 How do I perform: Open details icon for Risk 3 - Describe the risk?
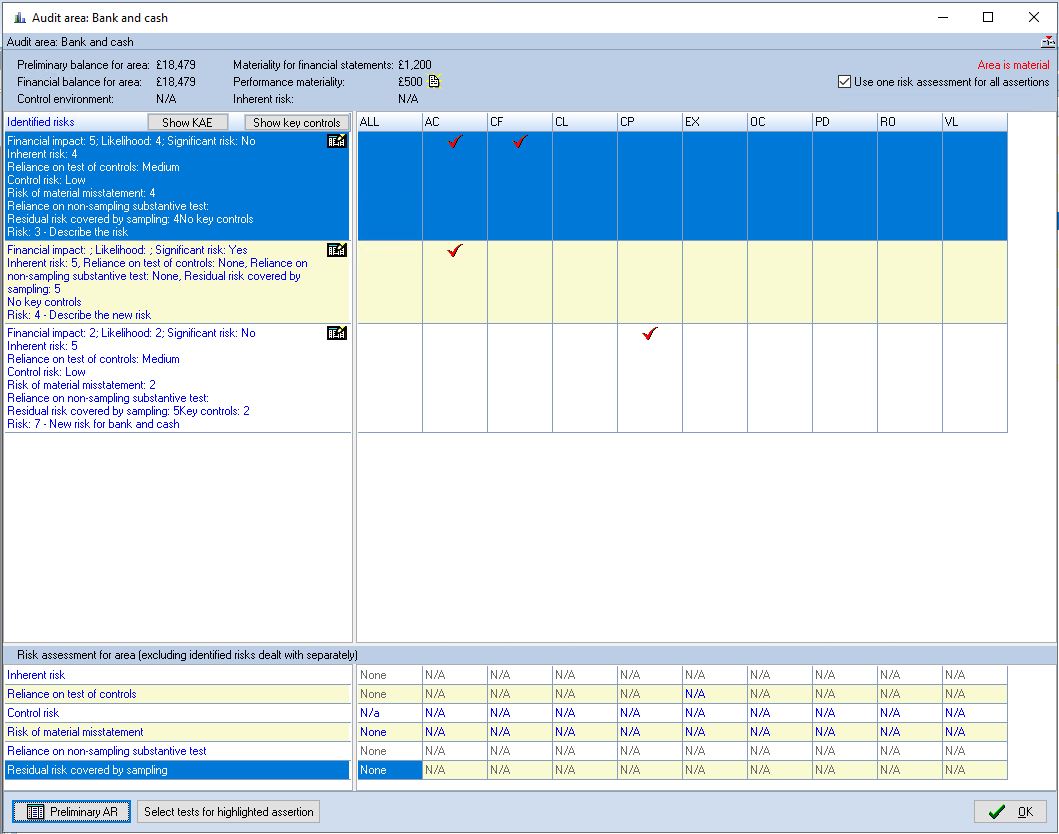[336, 140]
